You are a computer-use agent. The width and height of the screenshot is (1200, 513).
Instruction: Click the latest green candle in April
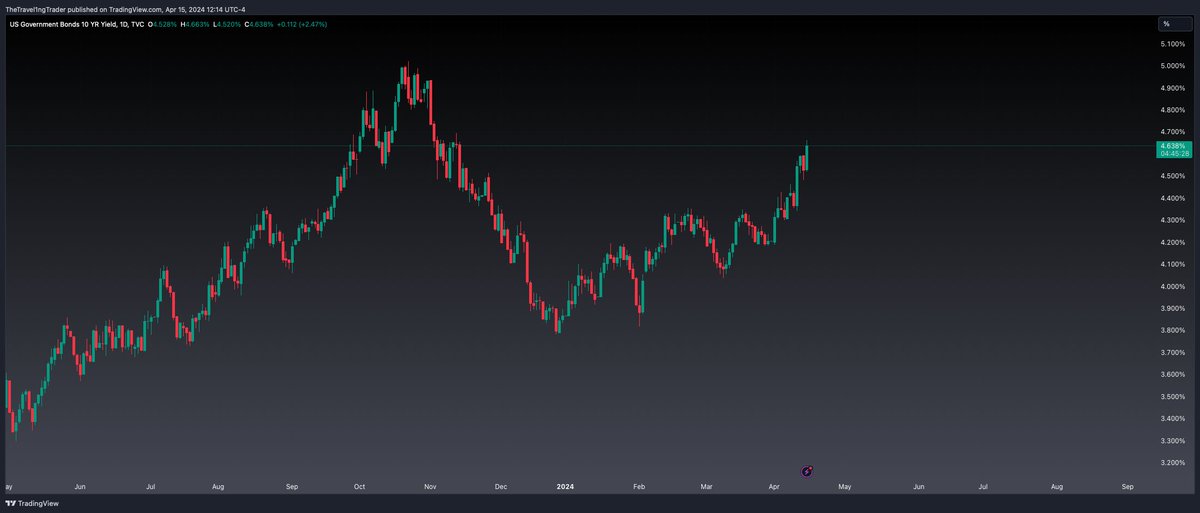point(806,156)
